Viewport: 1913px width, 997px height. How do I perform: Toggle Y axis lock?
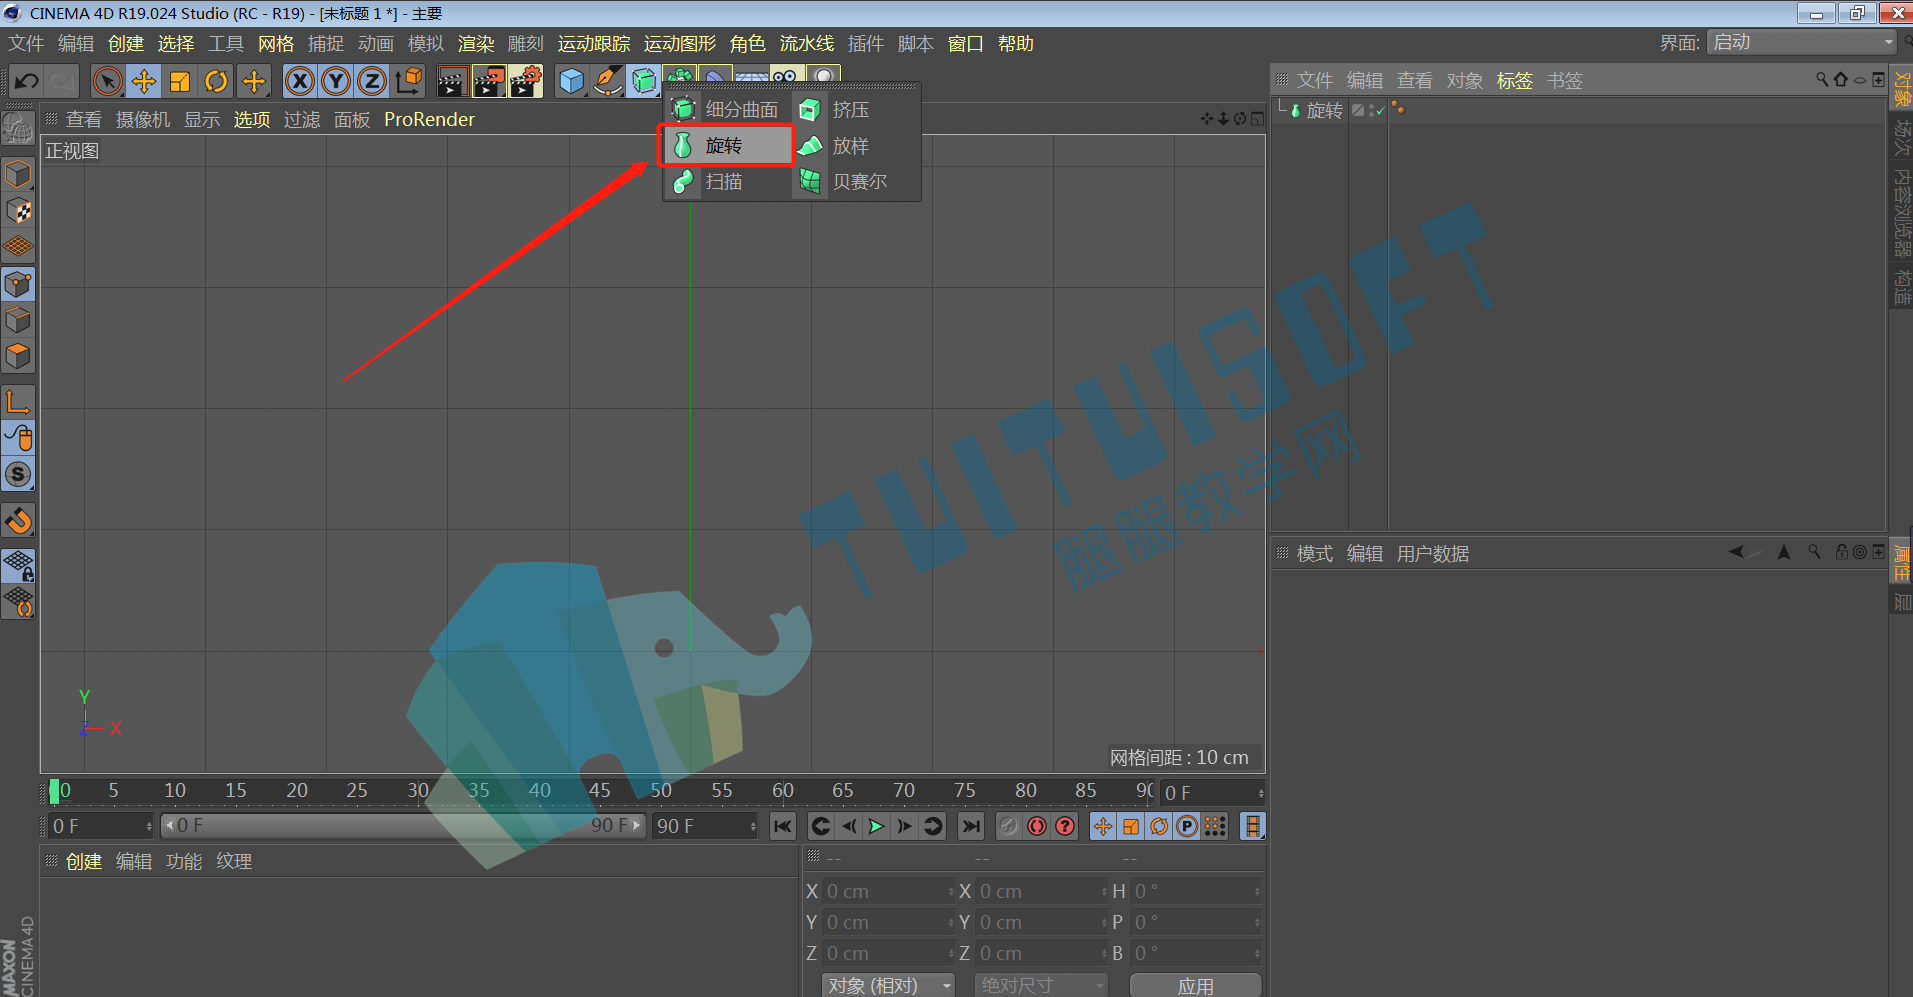click(x=336, y=81)
